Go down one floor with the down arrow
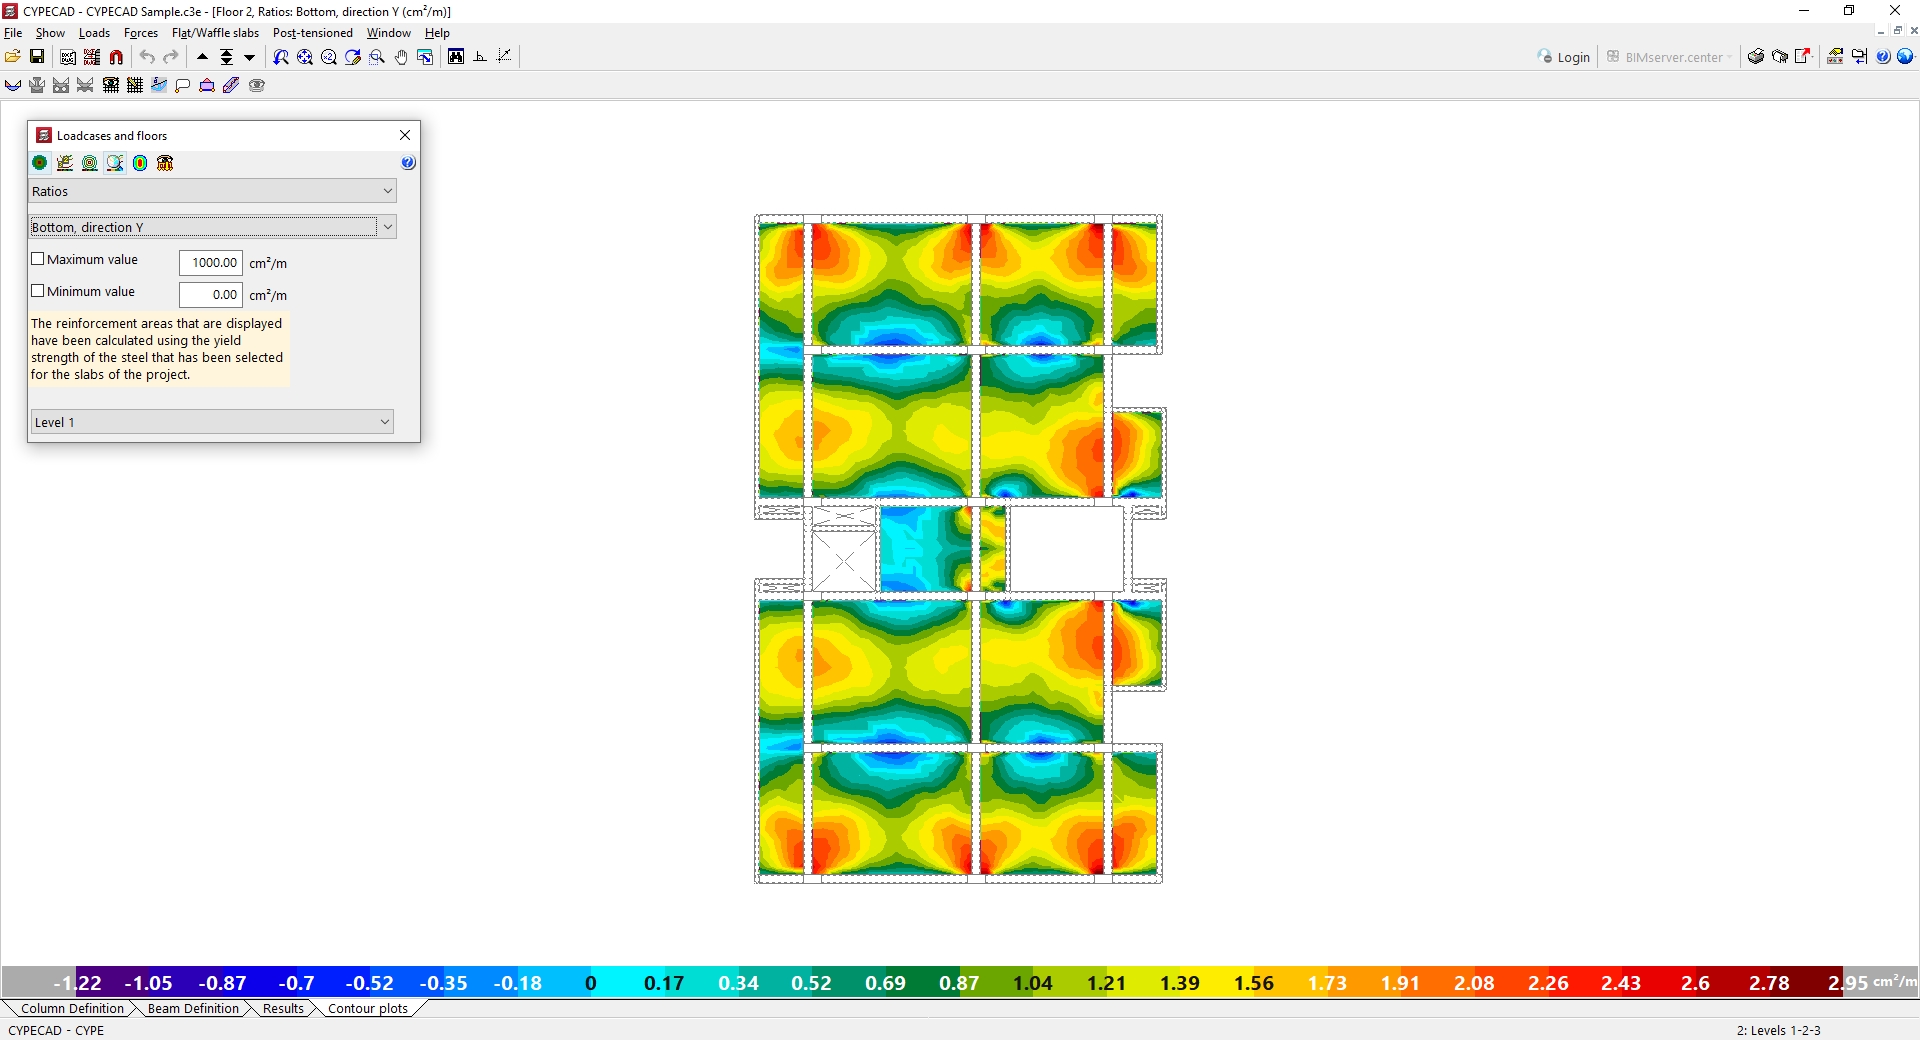The height and width of the screenshot is (1040, 1920). [250, 57]
